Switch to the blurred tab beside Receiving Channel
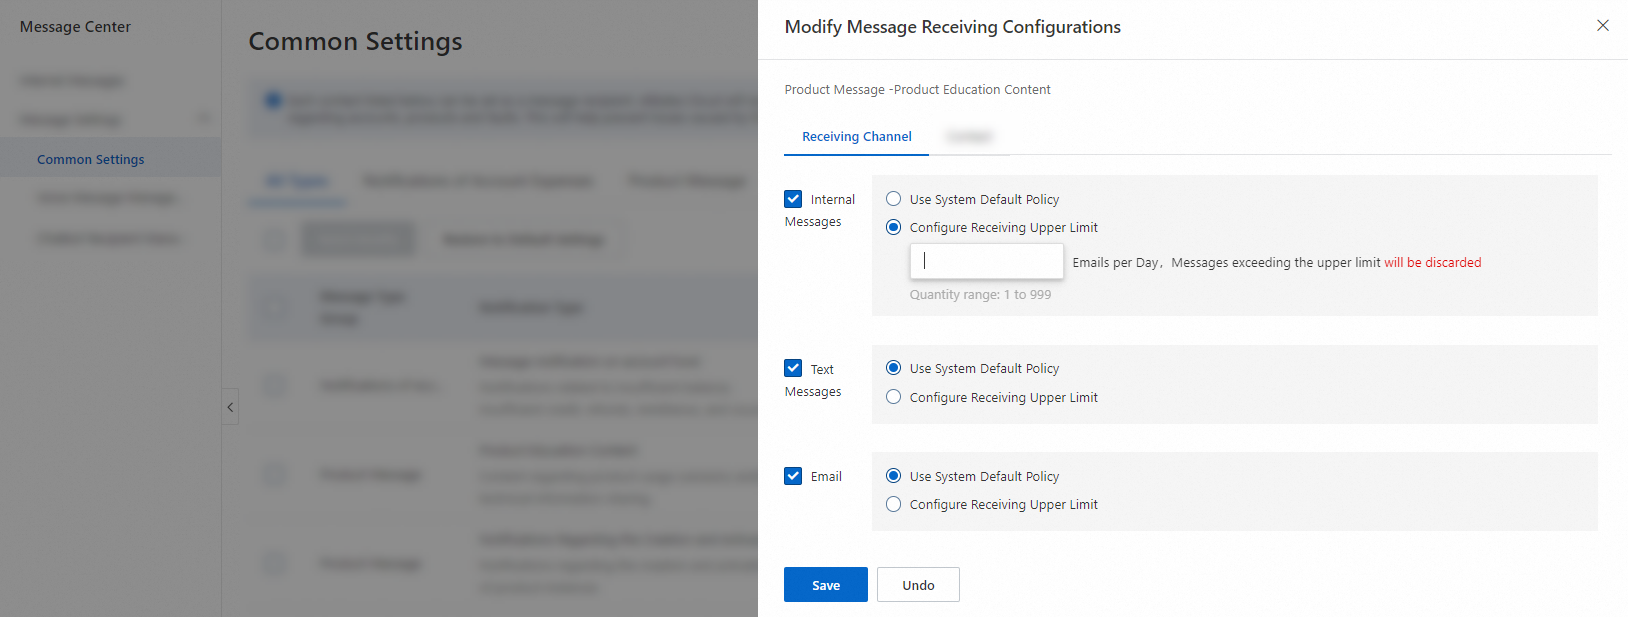The width and height of the screenshot is (1628, 617). pyautogui.click(x=969, y=137)
